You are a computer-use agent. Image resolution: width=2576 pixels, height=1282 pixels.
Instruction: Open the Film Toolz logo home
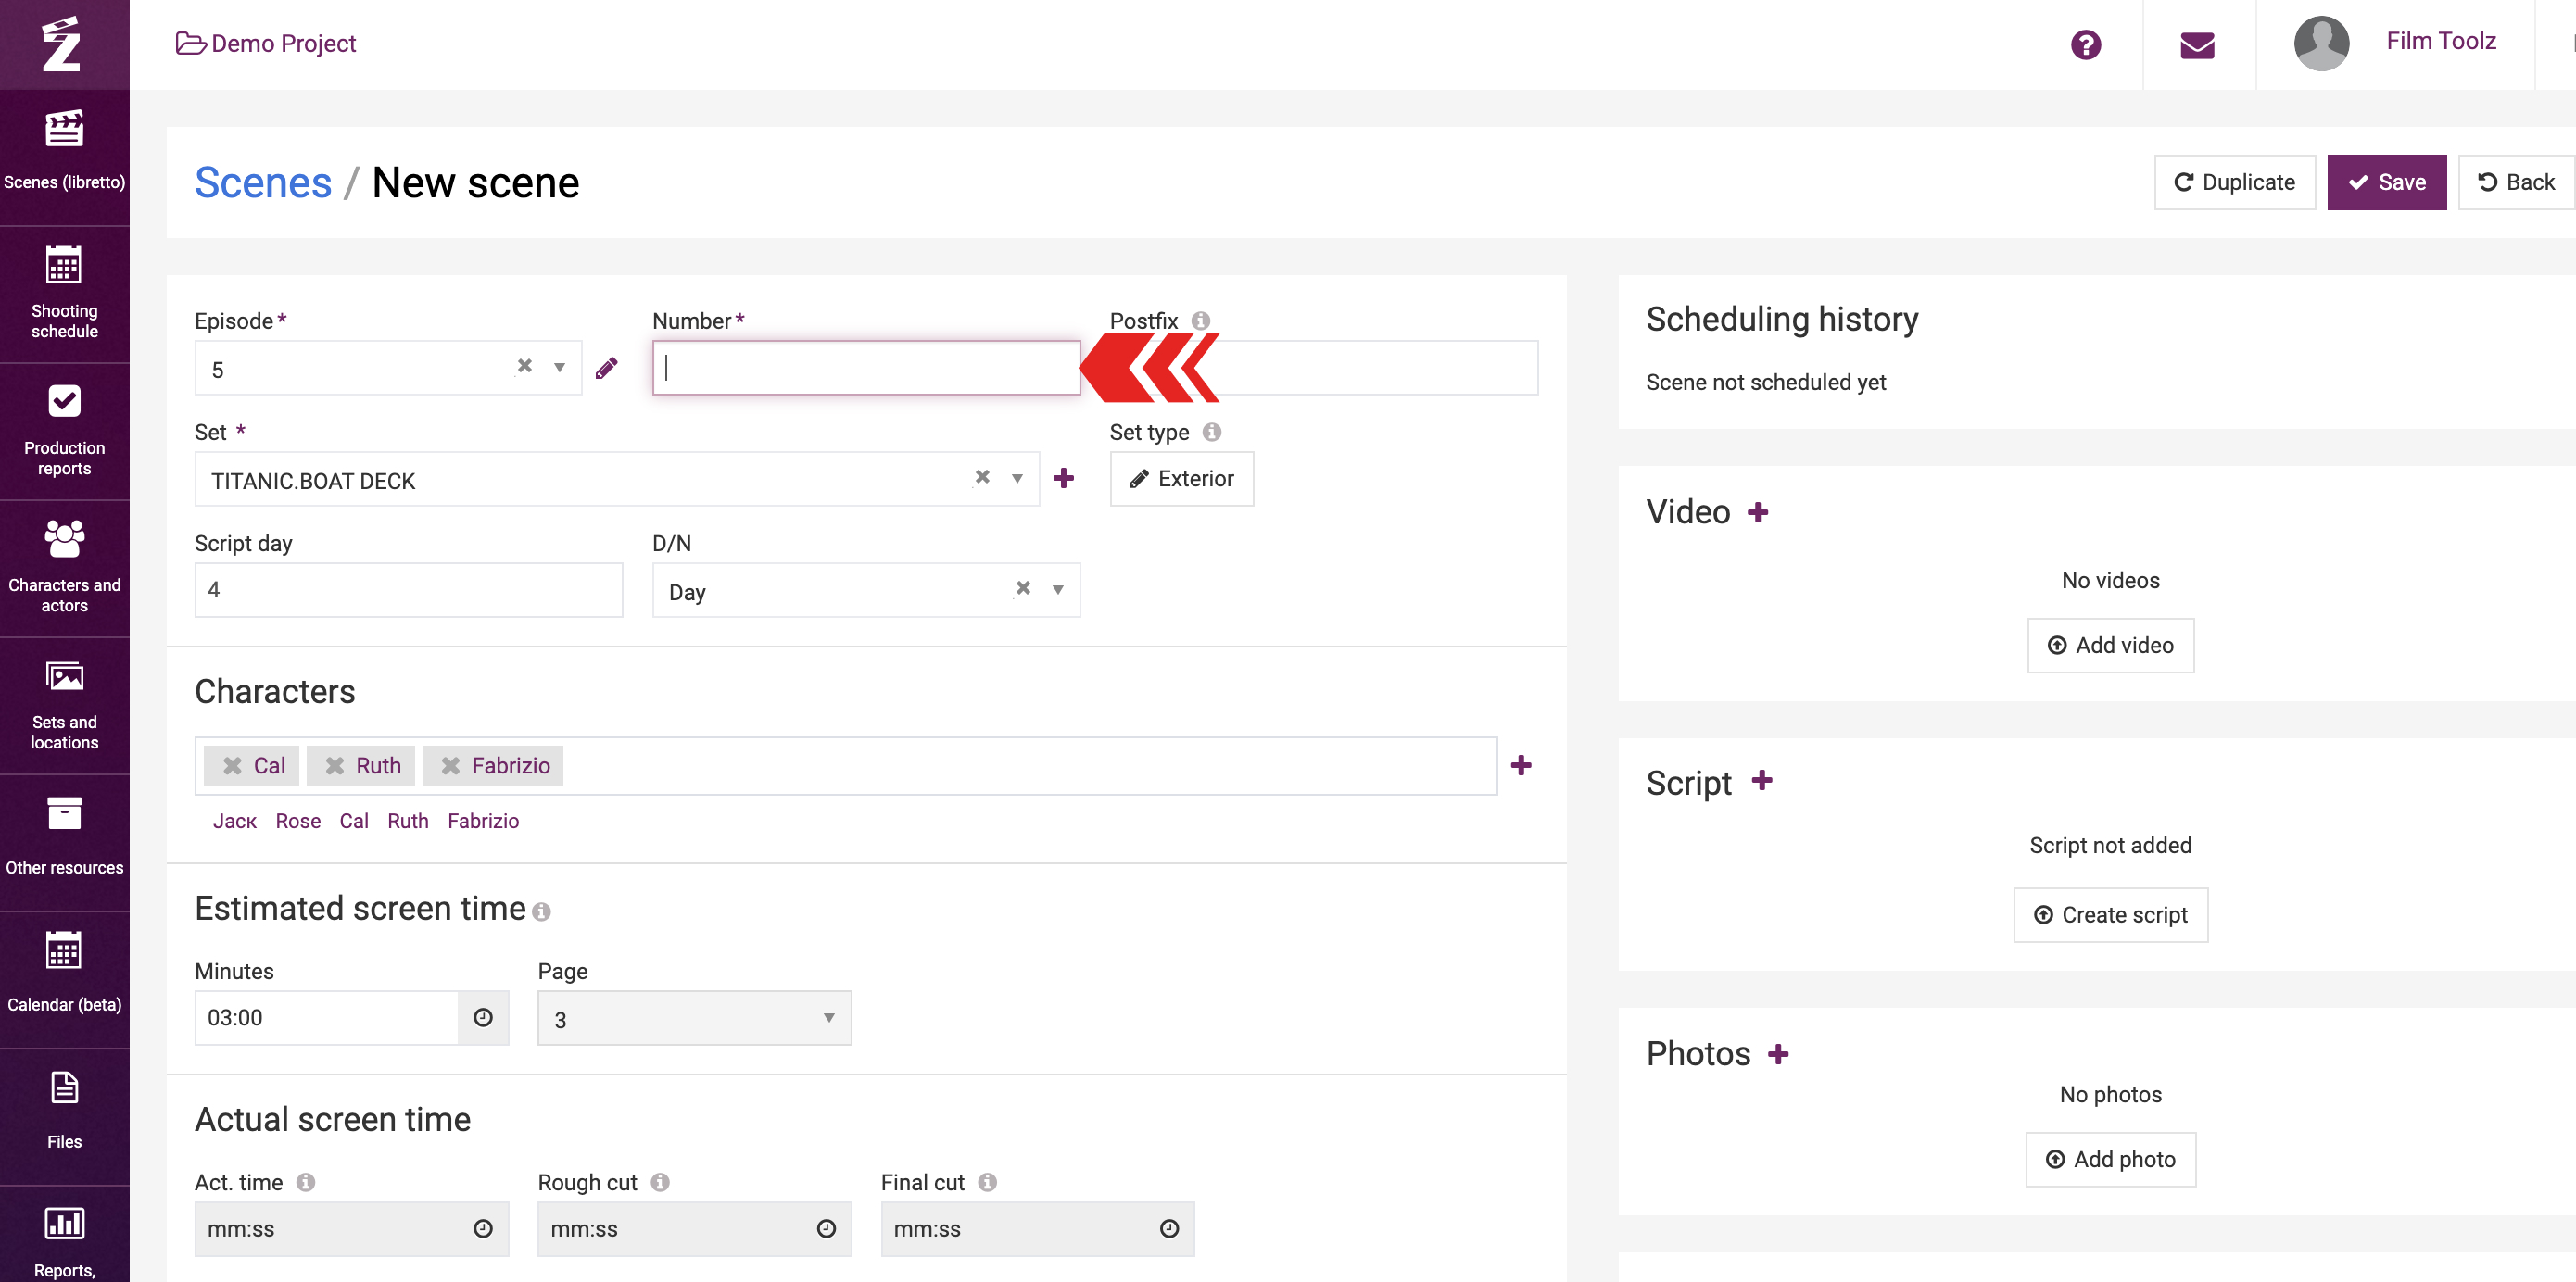[x=62, y=44]
